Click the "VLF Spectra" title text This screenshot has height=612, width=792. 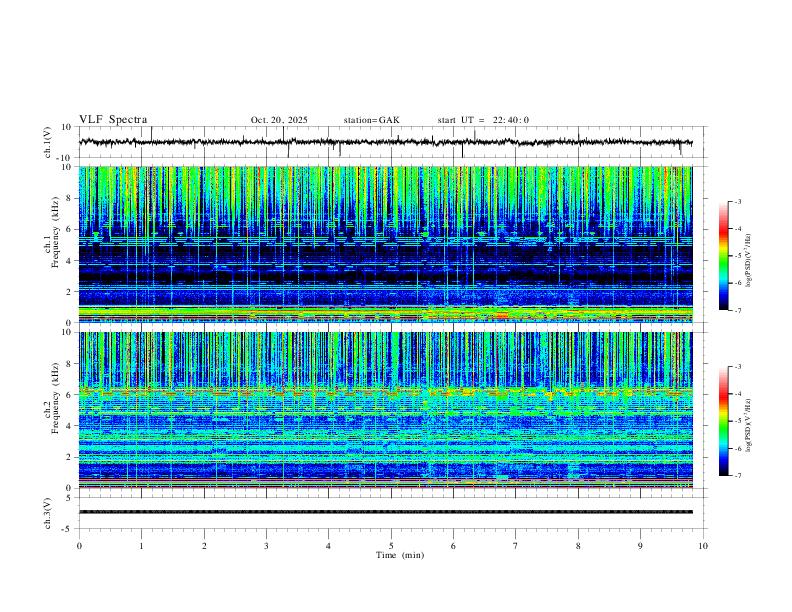pos(113,120)
